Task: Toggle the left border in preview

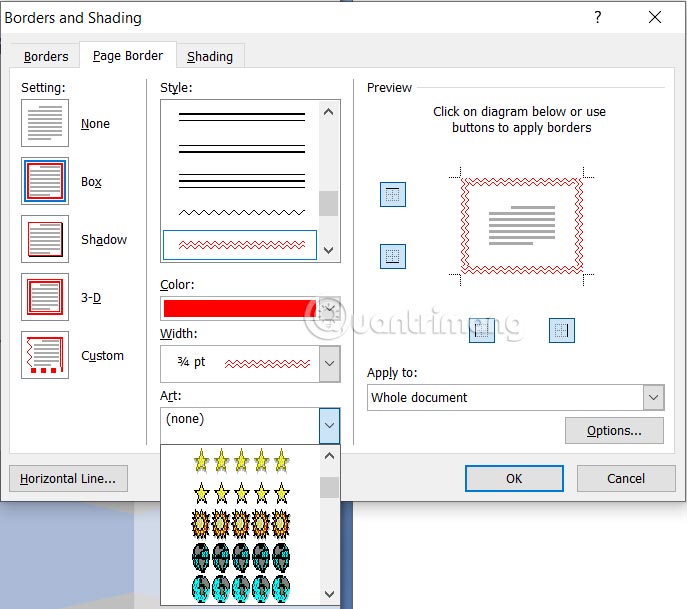Action: (483, 330)
